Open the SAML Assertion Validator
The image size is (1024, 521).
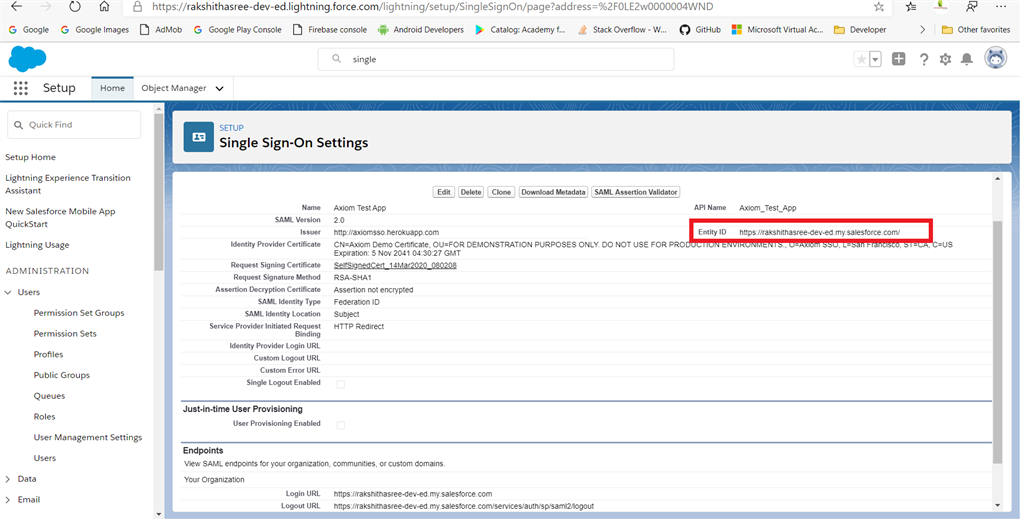click(635, 192)
